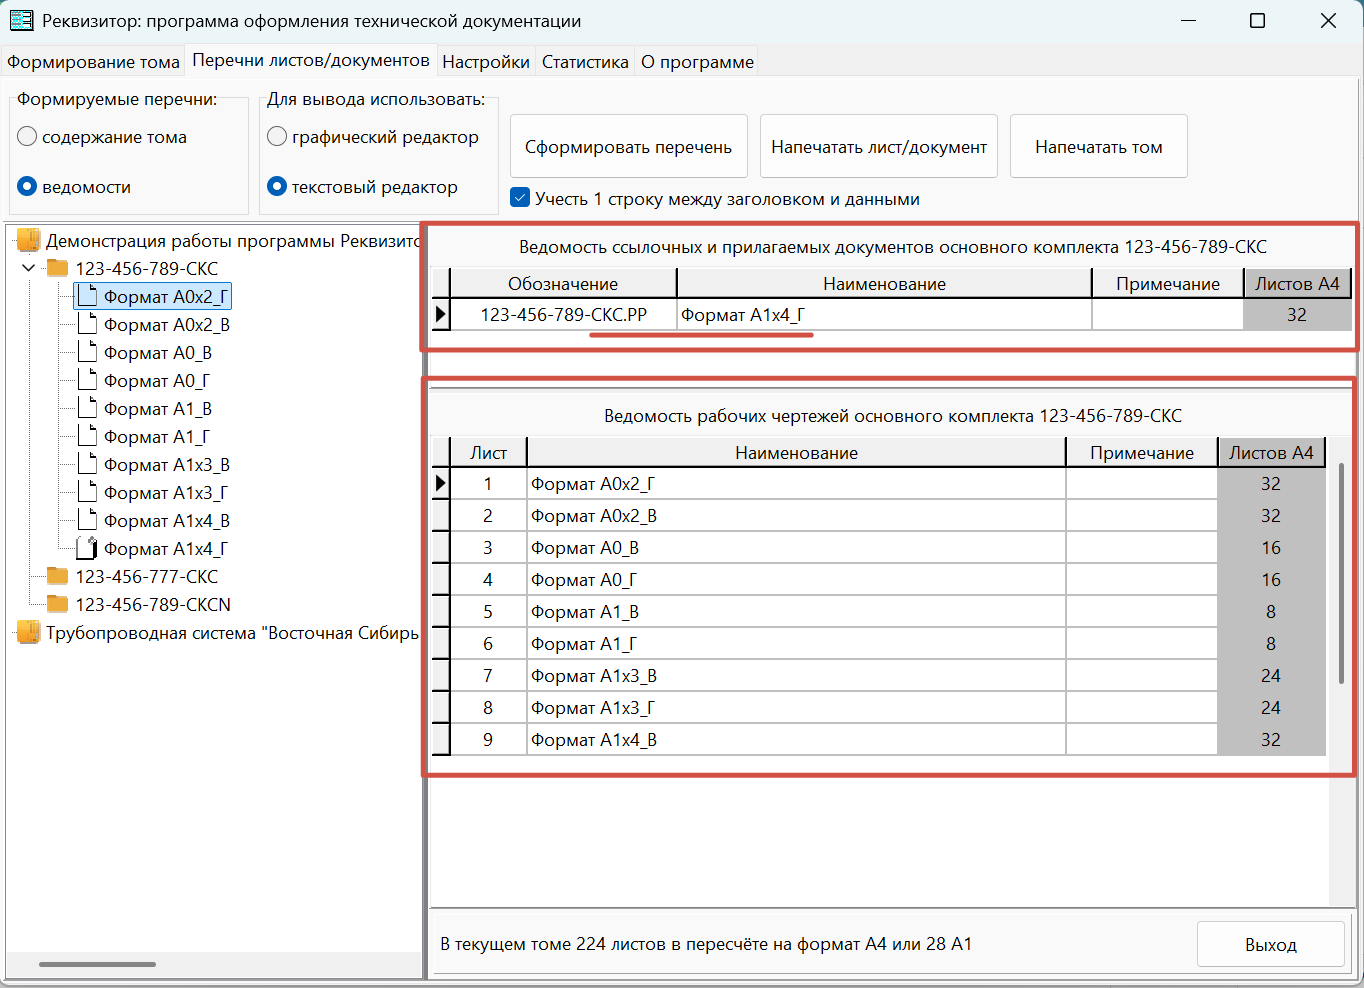
Task: Open the Настройки tab
Action: click(486, 62)
